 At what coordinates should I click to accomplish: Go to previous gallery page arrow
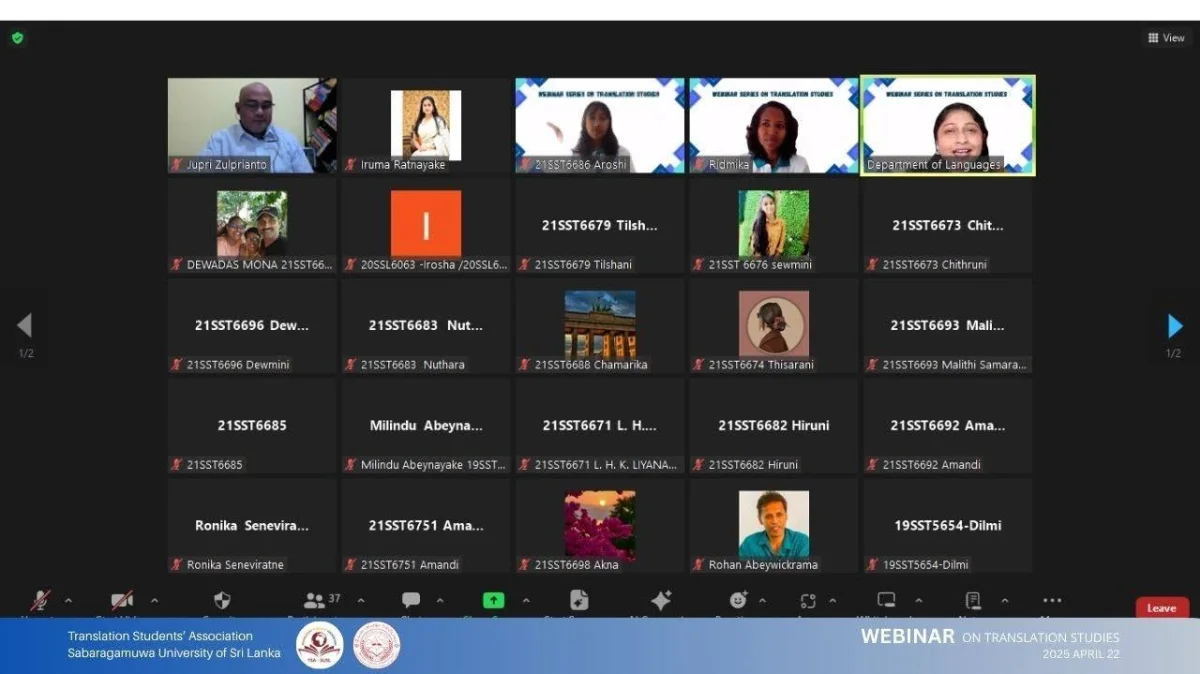point(25,325)
